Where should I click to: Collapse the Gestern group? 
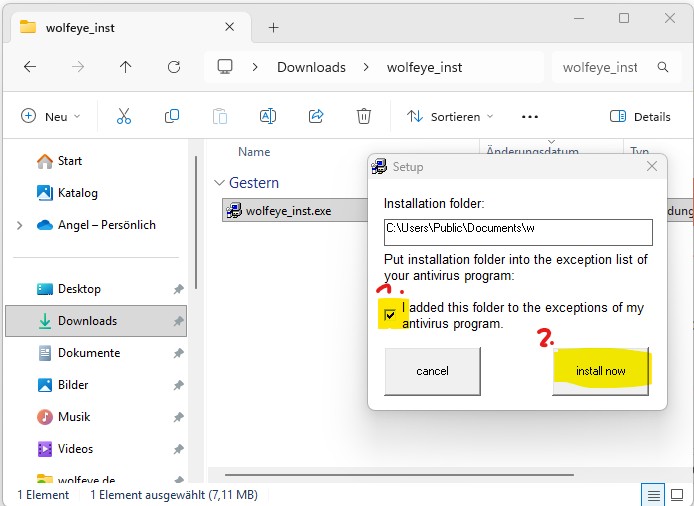click(219, 184)
